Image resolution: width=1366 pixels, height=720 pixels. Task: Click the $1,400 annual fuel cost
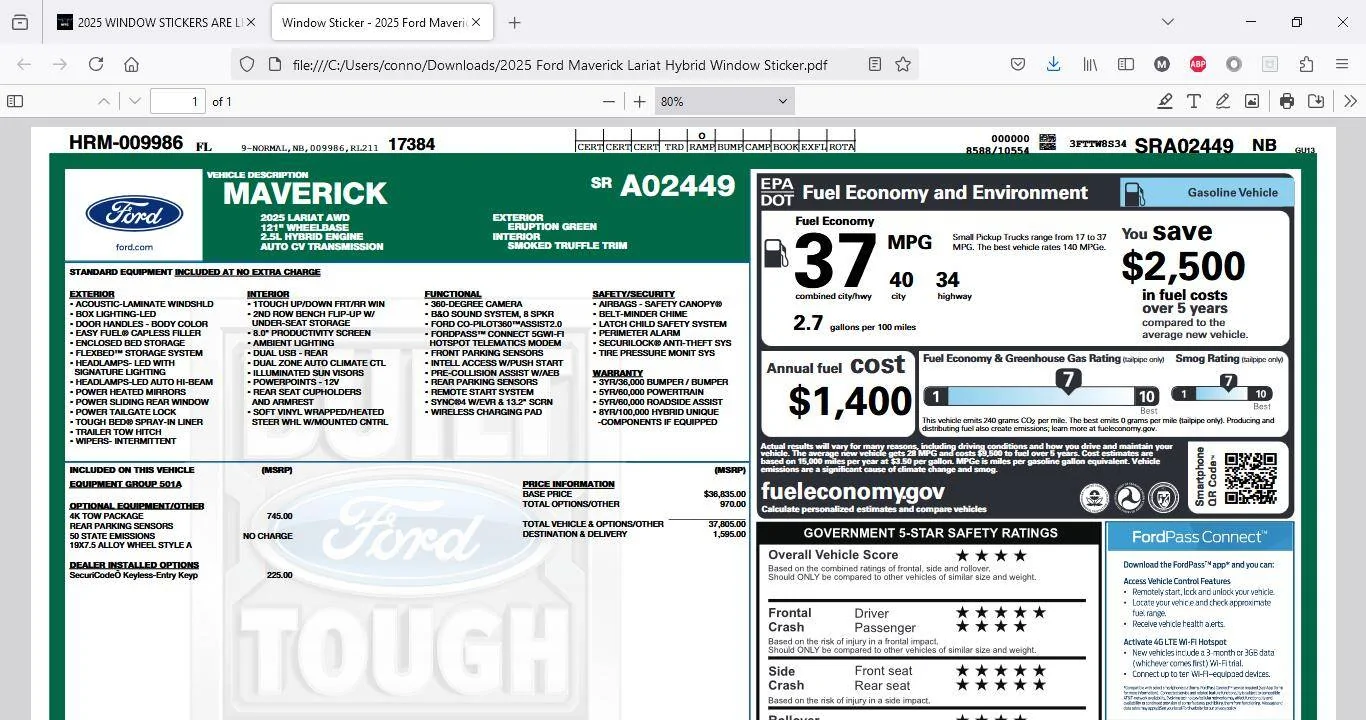[x=850, y=401]
